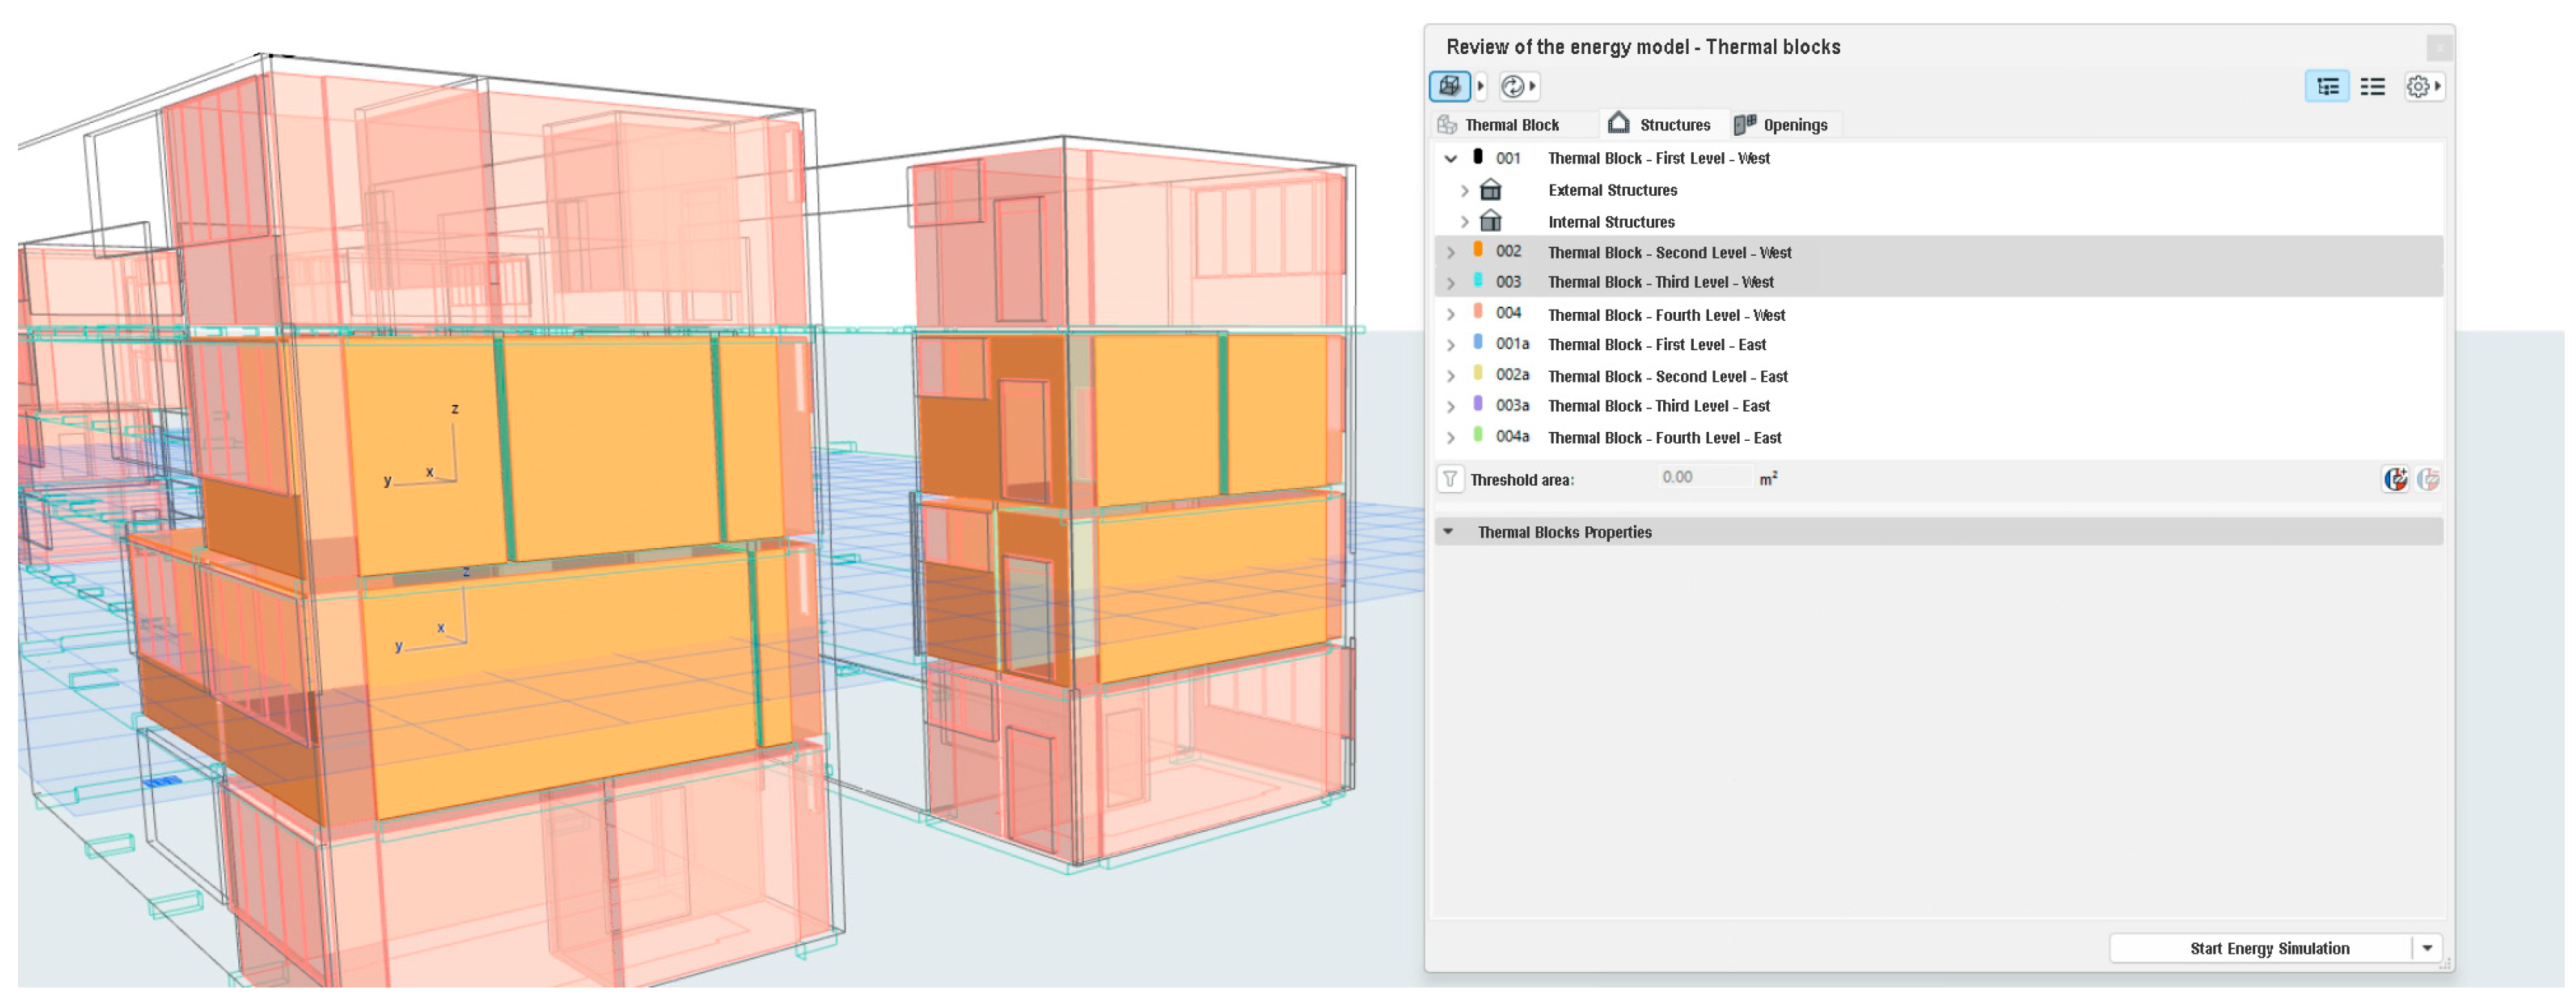Click the Internal Structures house icon
Image resolution: width=2576 pixels, height=1004 pixels.
click(1490, 221)
